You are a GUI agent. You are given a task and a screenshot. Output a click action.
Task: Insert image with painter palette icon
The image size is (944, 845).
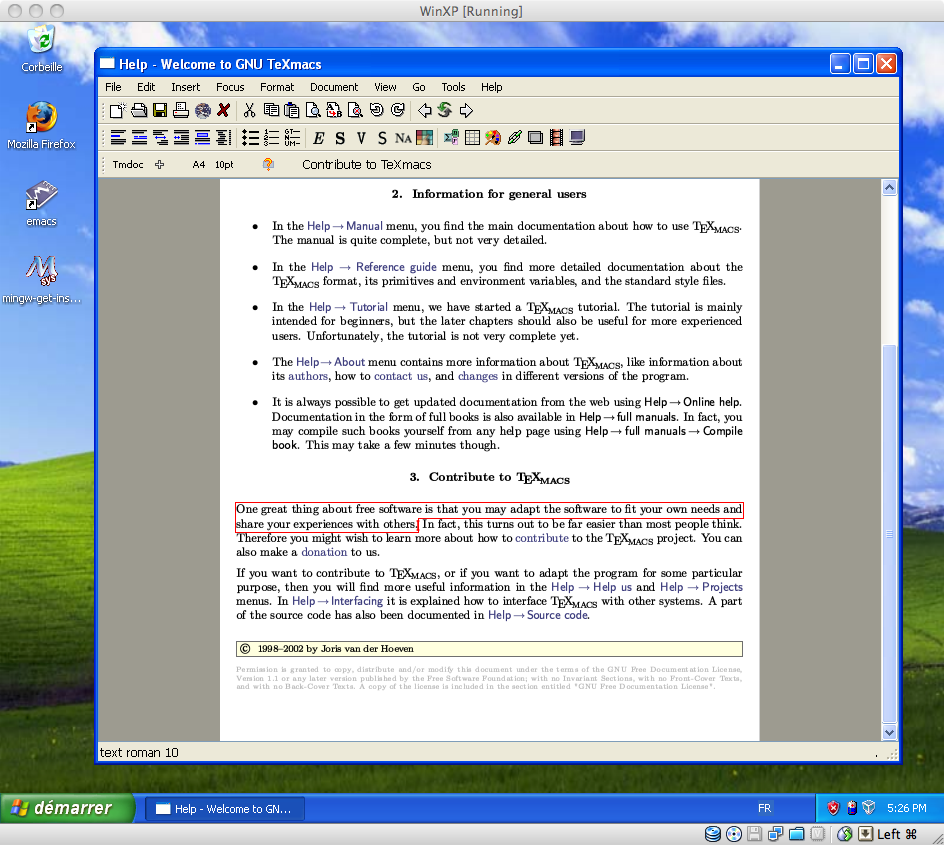click(493, 138)
